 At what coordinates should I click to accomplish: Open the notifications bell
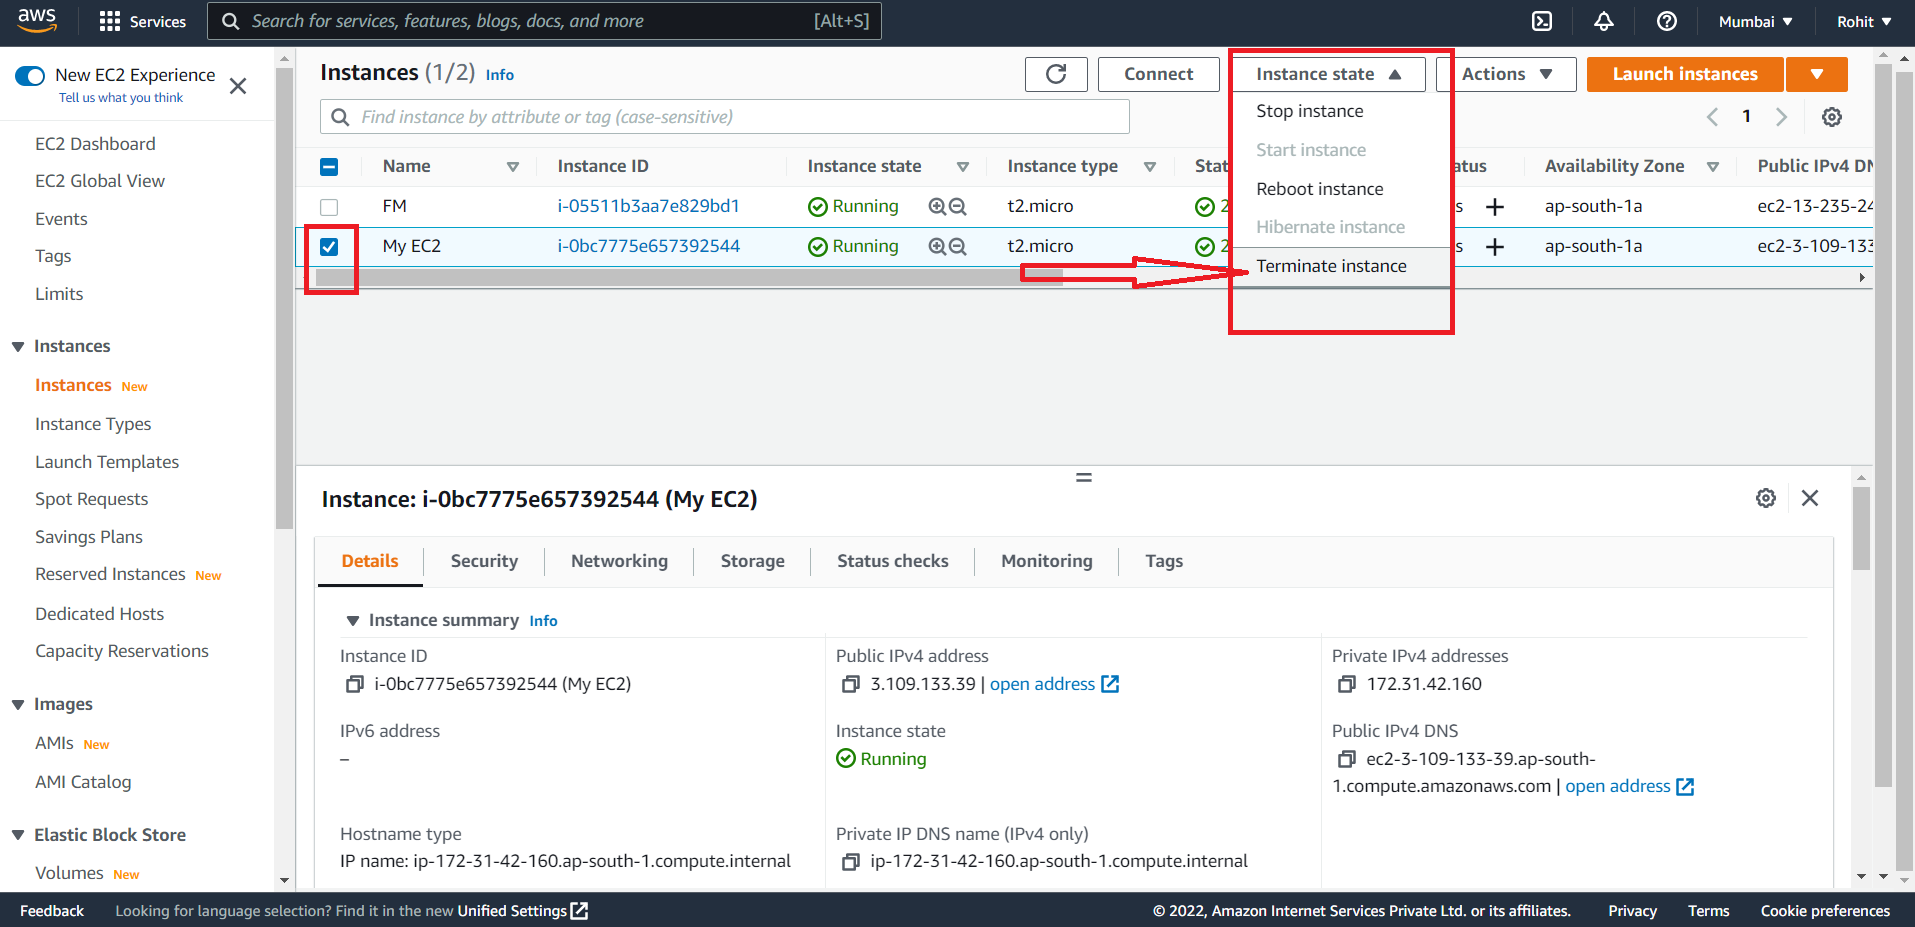point(1604,21)
